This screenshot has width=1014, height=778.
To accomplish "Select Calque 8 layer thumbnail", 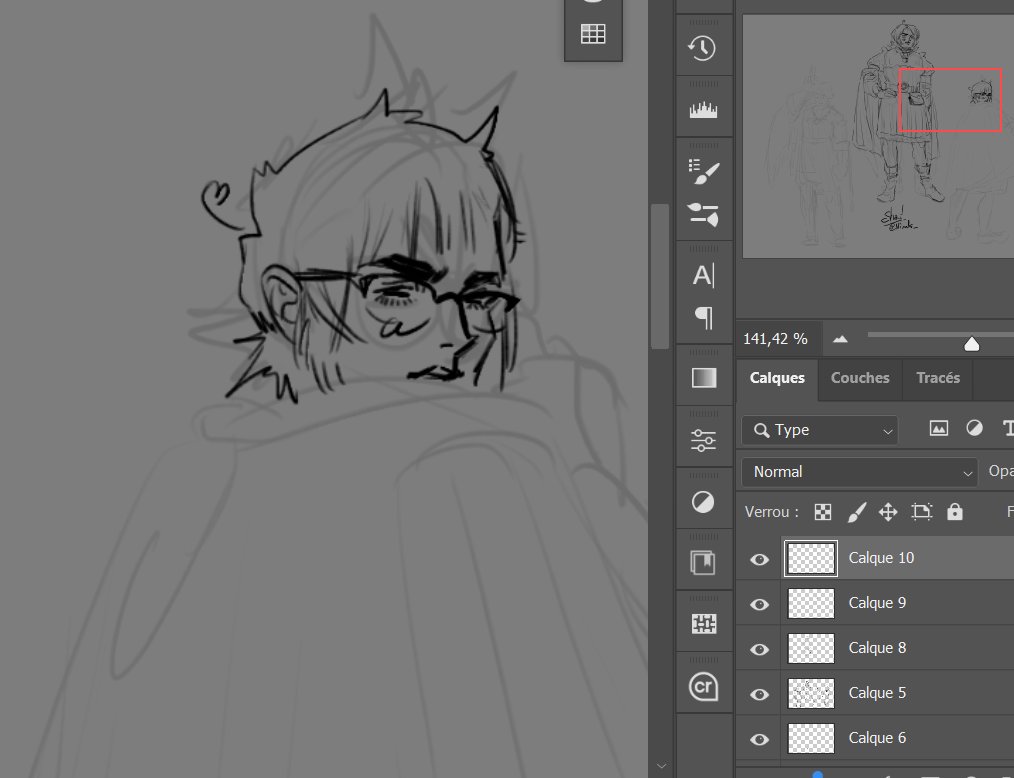I will click(x=811, y=648).
